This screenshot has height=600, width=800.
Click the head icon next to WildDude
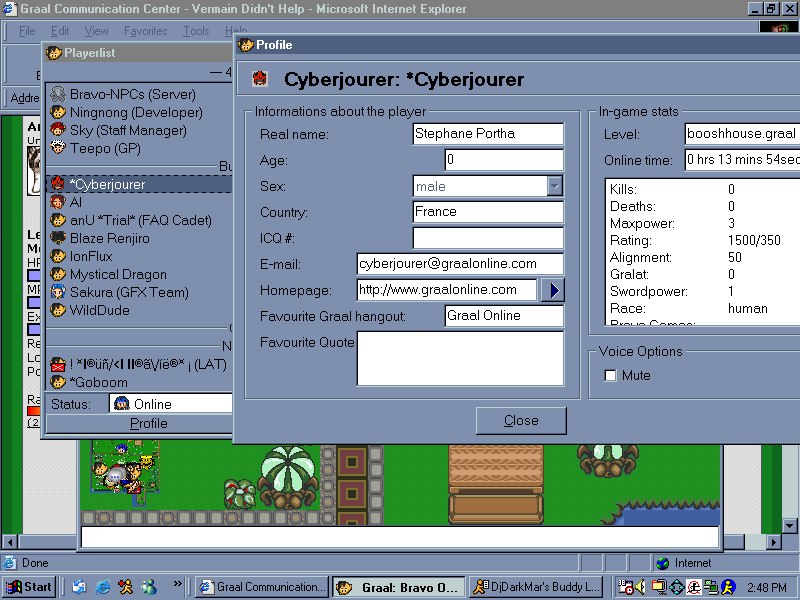(58, 310)
